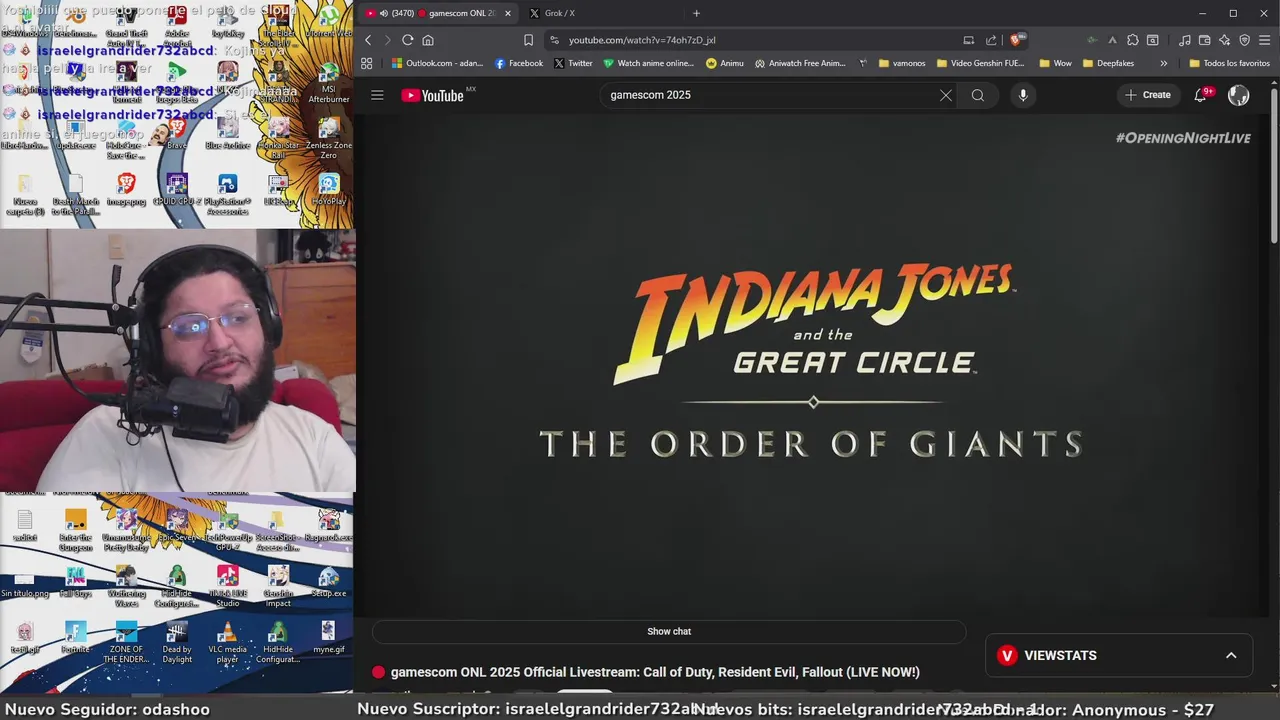Viewport: 1280px width, 720px height.
Task: Open the YouTube account avatar menu
Action: (x=1238, y=95)
